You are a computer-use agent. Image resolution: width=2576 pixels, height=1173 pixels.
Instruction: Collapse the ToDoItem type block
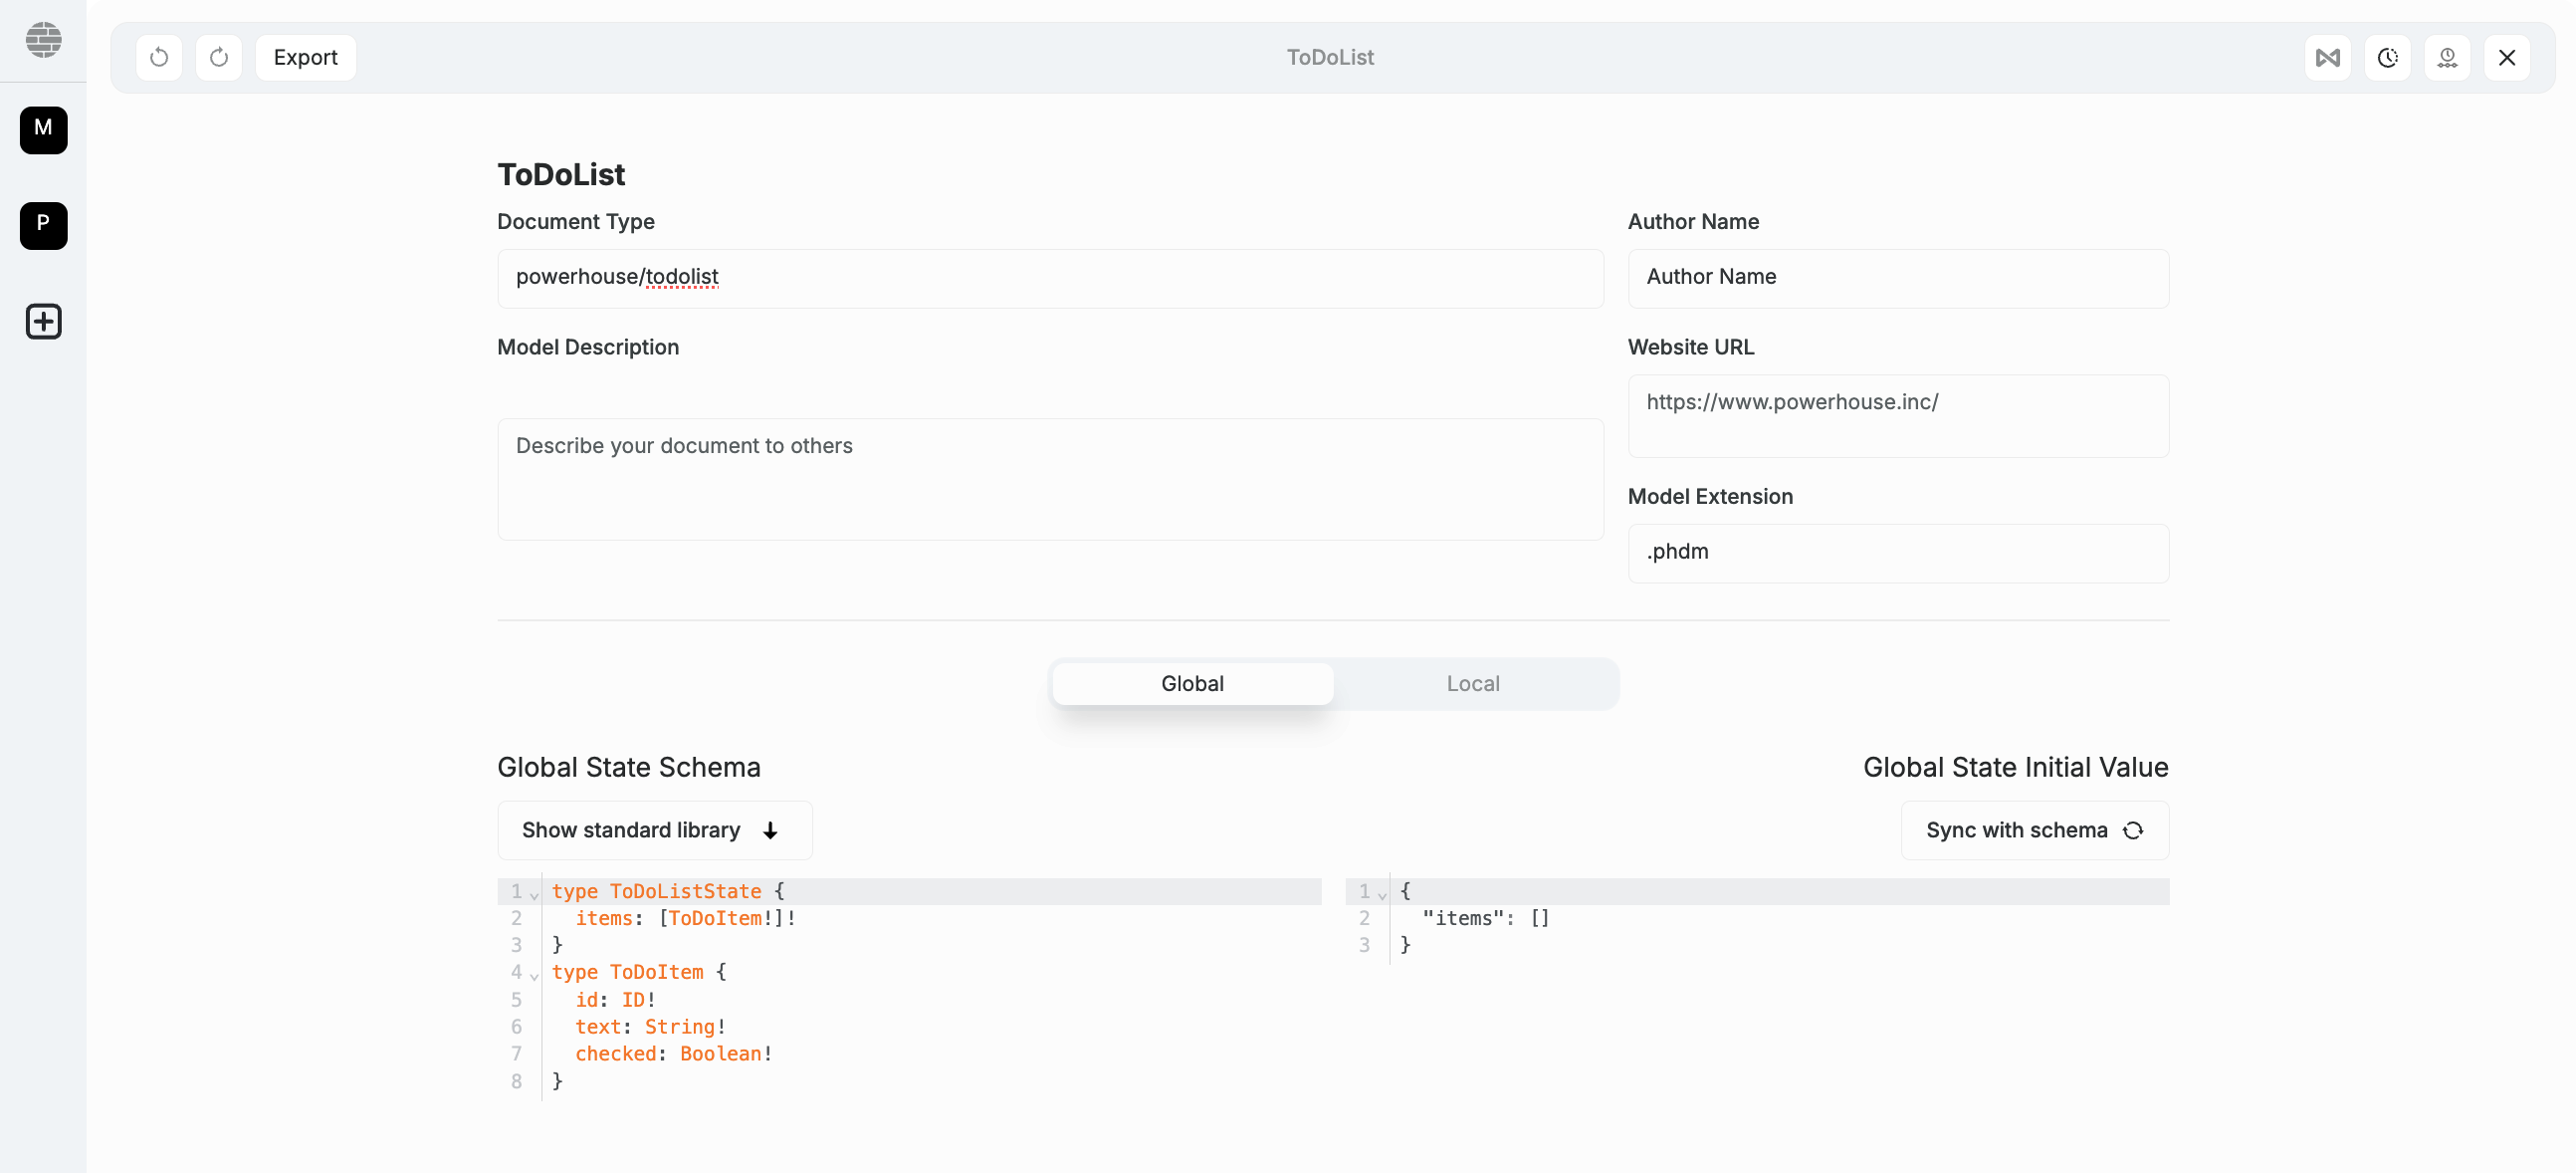[535, 975]
